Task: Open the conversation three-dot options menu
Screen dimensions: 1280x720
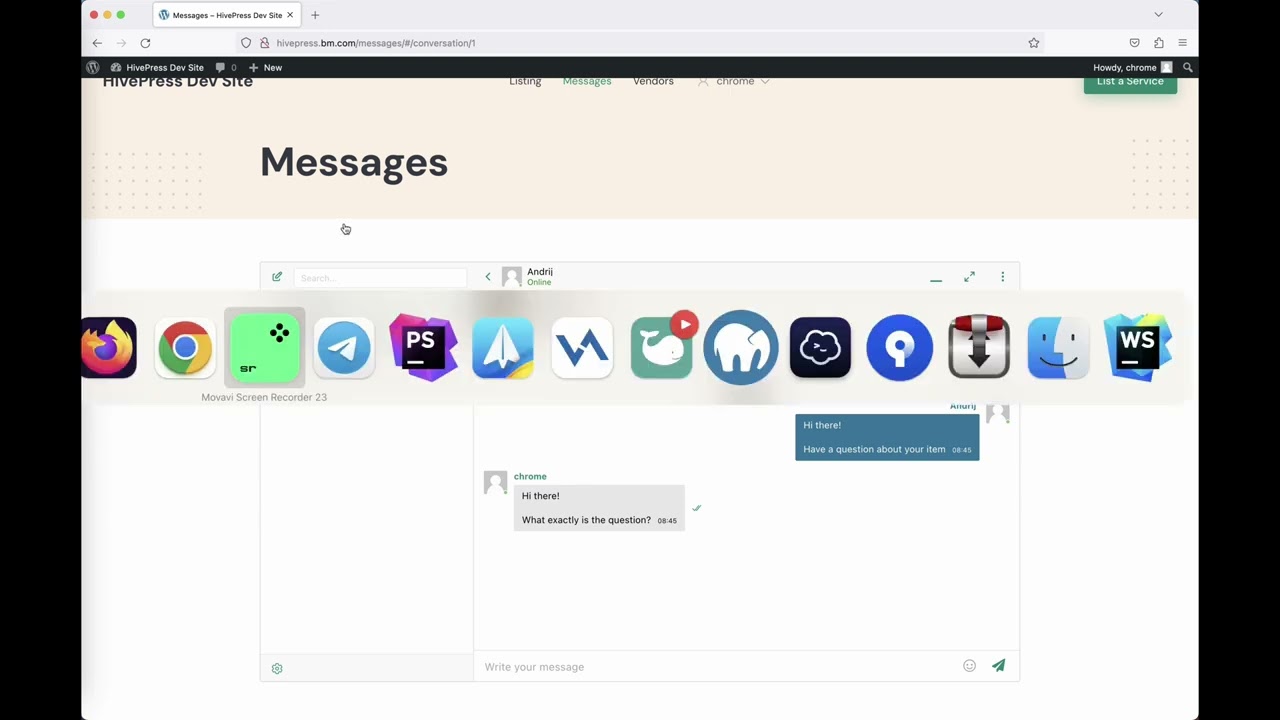Action: [1002, 277]
